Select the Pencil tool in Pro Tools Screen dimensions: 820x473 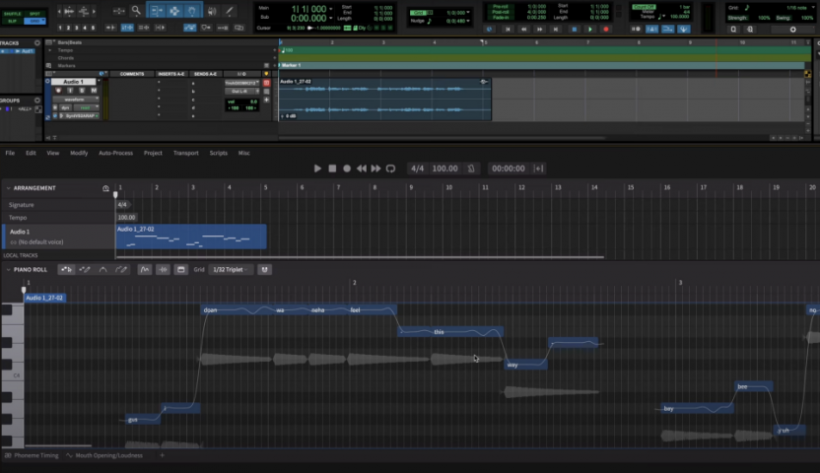[229, 10]
